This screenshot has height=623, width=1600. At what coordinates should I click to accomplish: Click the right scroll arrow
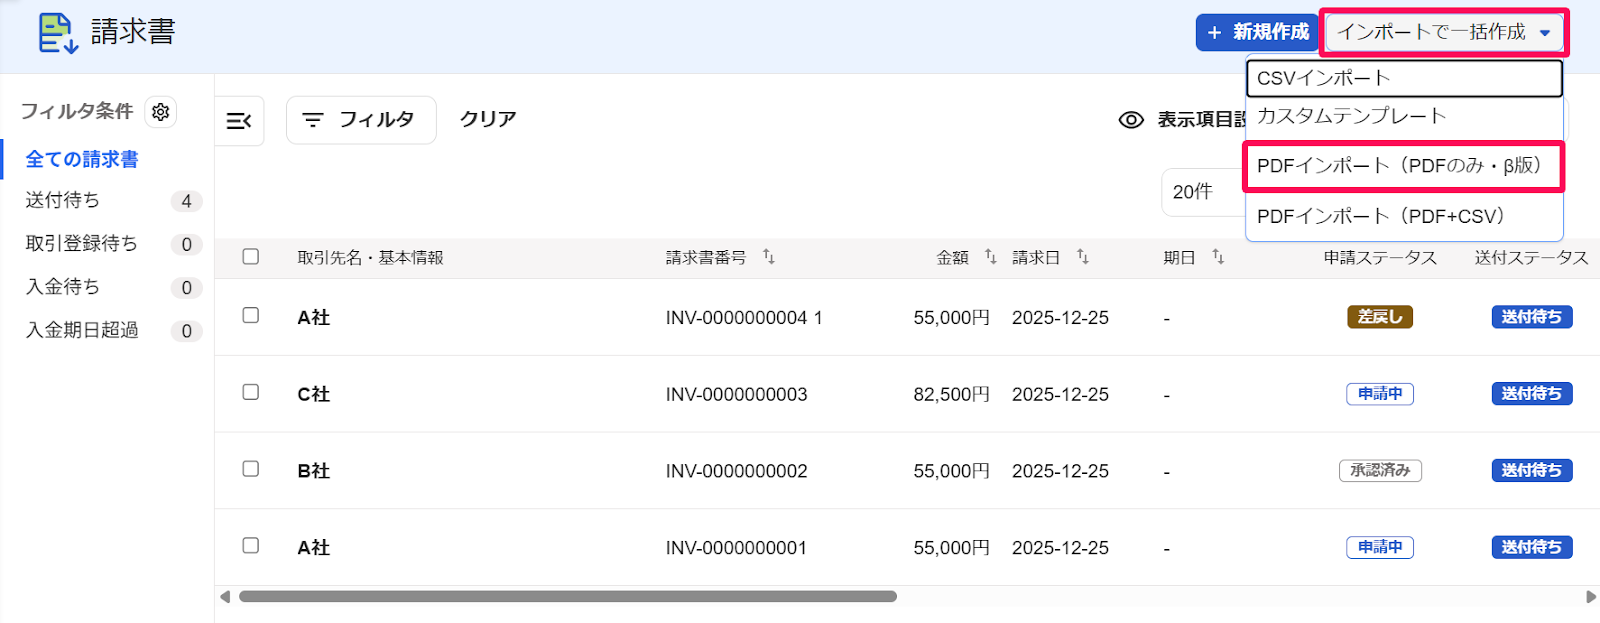pyautogui.click(x=1591, y=597)
